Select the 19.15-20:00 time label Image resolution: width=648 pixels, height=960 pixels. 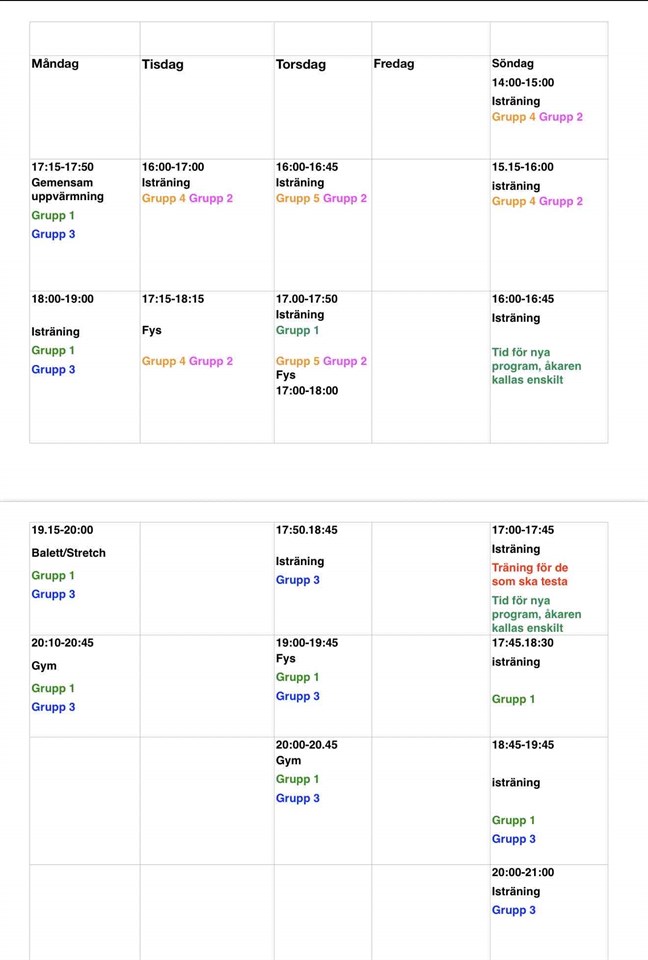tap(62, 530)
